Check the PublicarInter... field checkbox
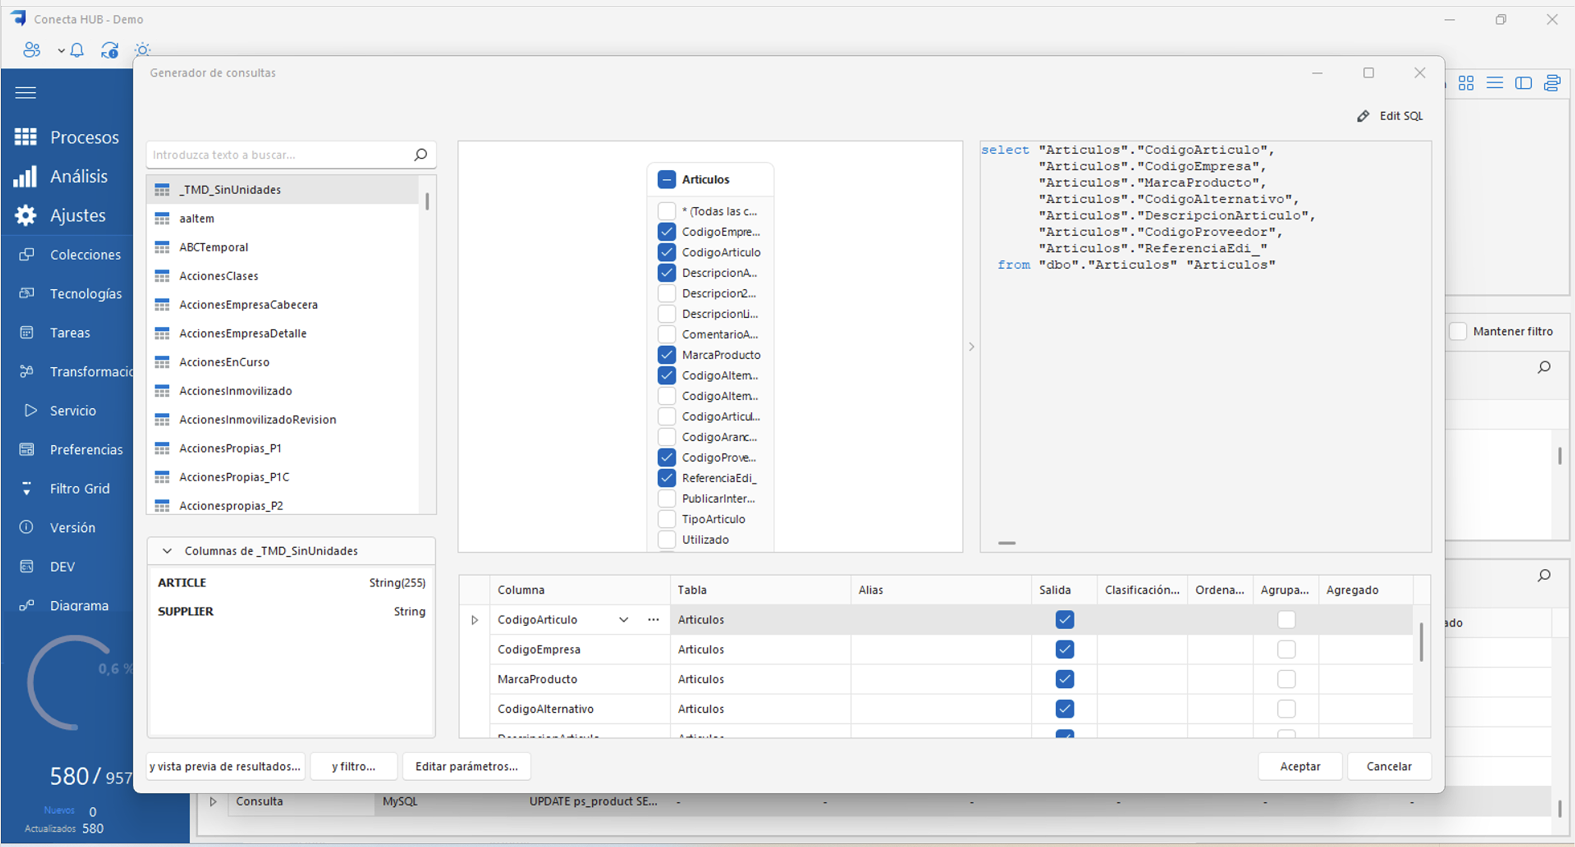1575x847 pixels. pyautogui.click(x=667, y=499)
